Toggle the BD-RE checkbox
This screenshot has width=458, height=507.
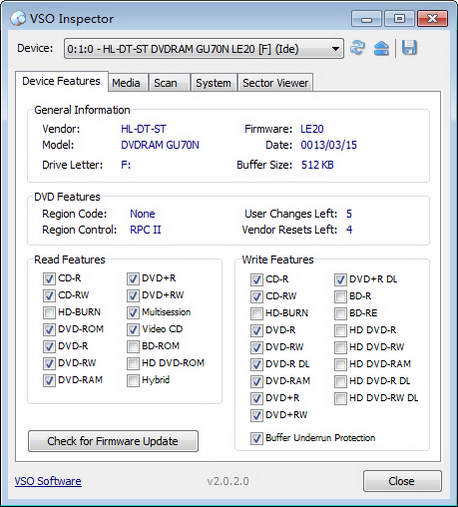point(340,313)
